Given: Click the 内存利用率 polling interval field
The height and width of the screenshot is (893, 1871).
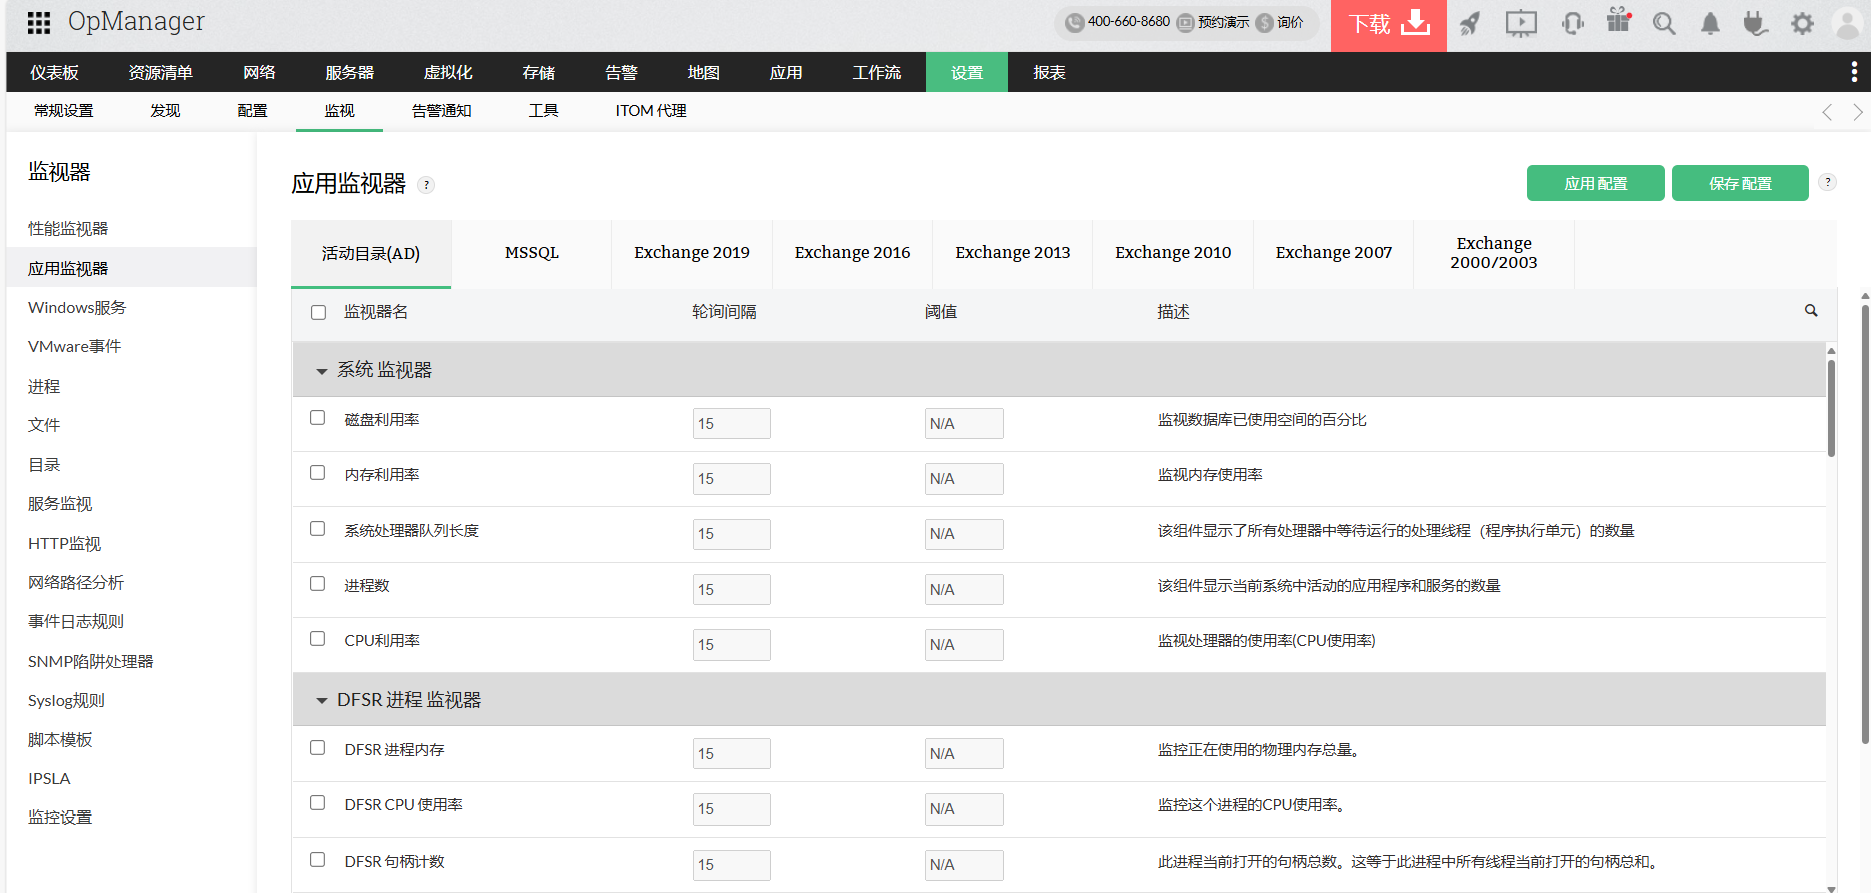Looking at the screenshot, I should 731,479.
